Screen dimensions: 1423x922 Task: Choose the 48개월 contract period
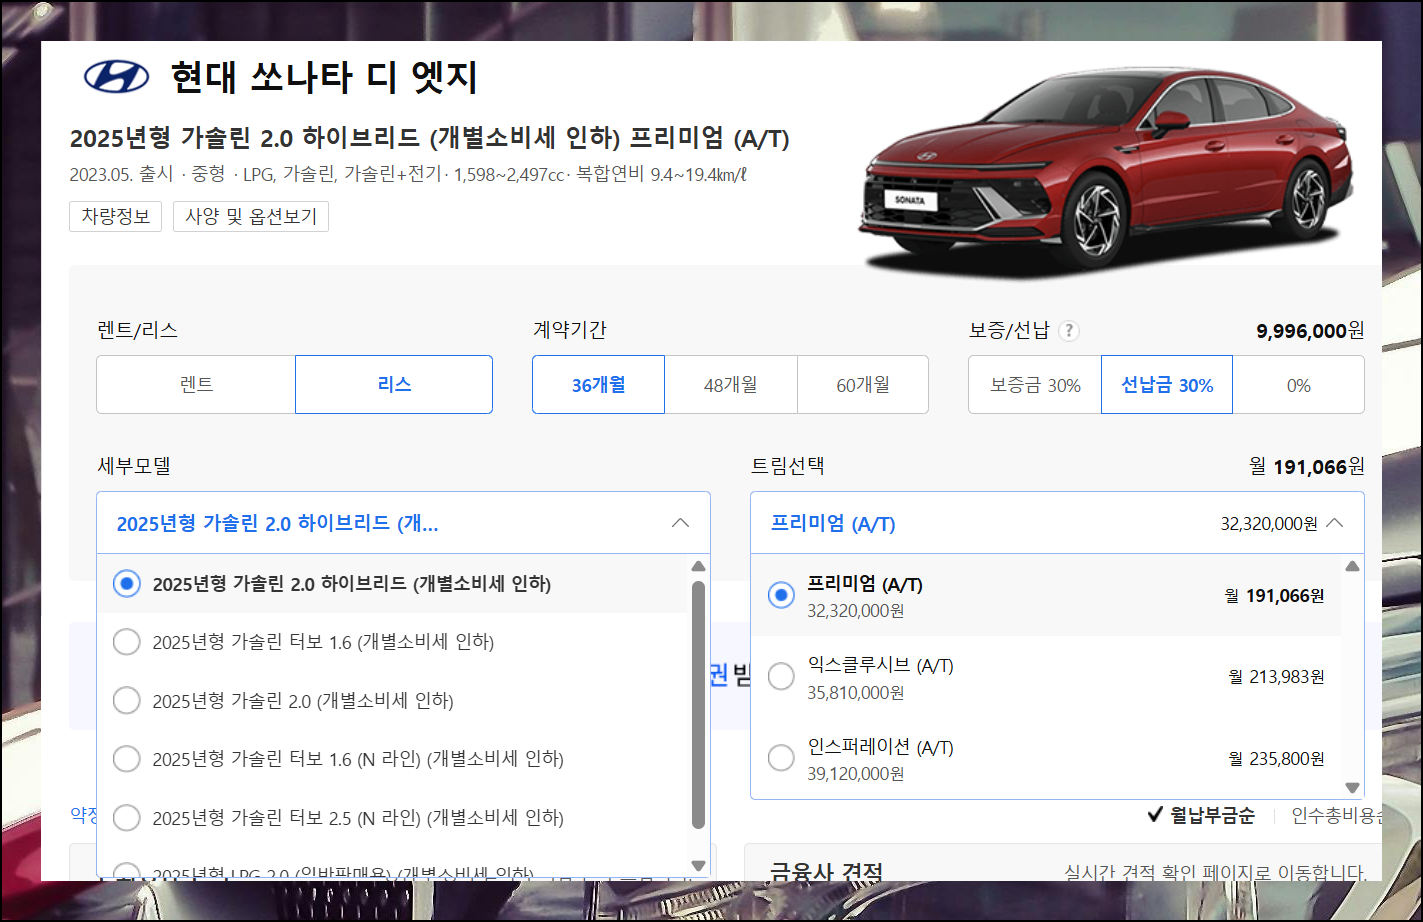click(x=731, y=384)
